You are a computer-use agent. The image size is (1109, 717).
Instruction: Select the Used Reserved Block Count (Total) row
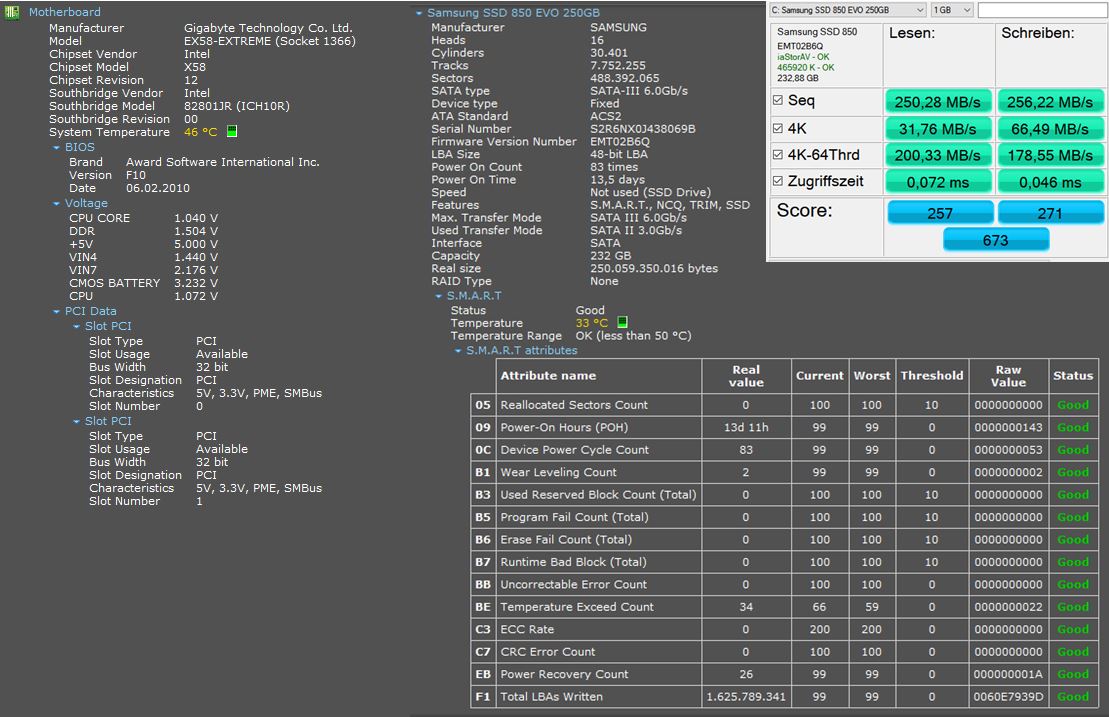click(784, 495)
